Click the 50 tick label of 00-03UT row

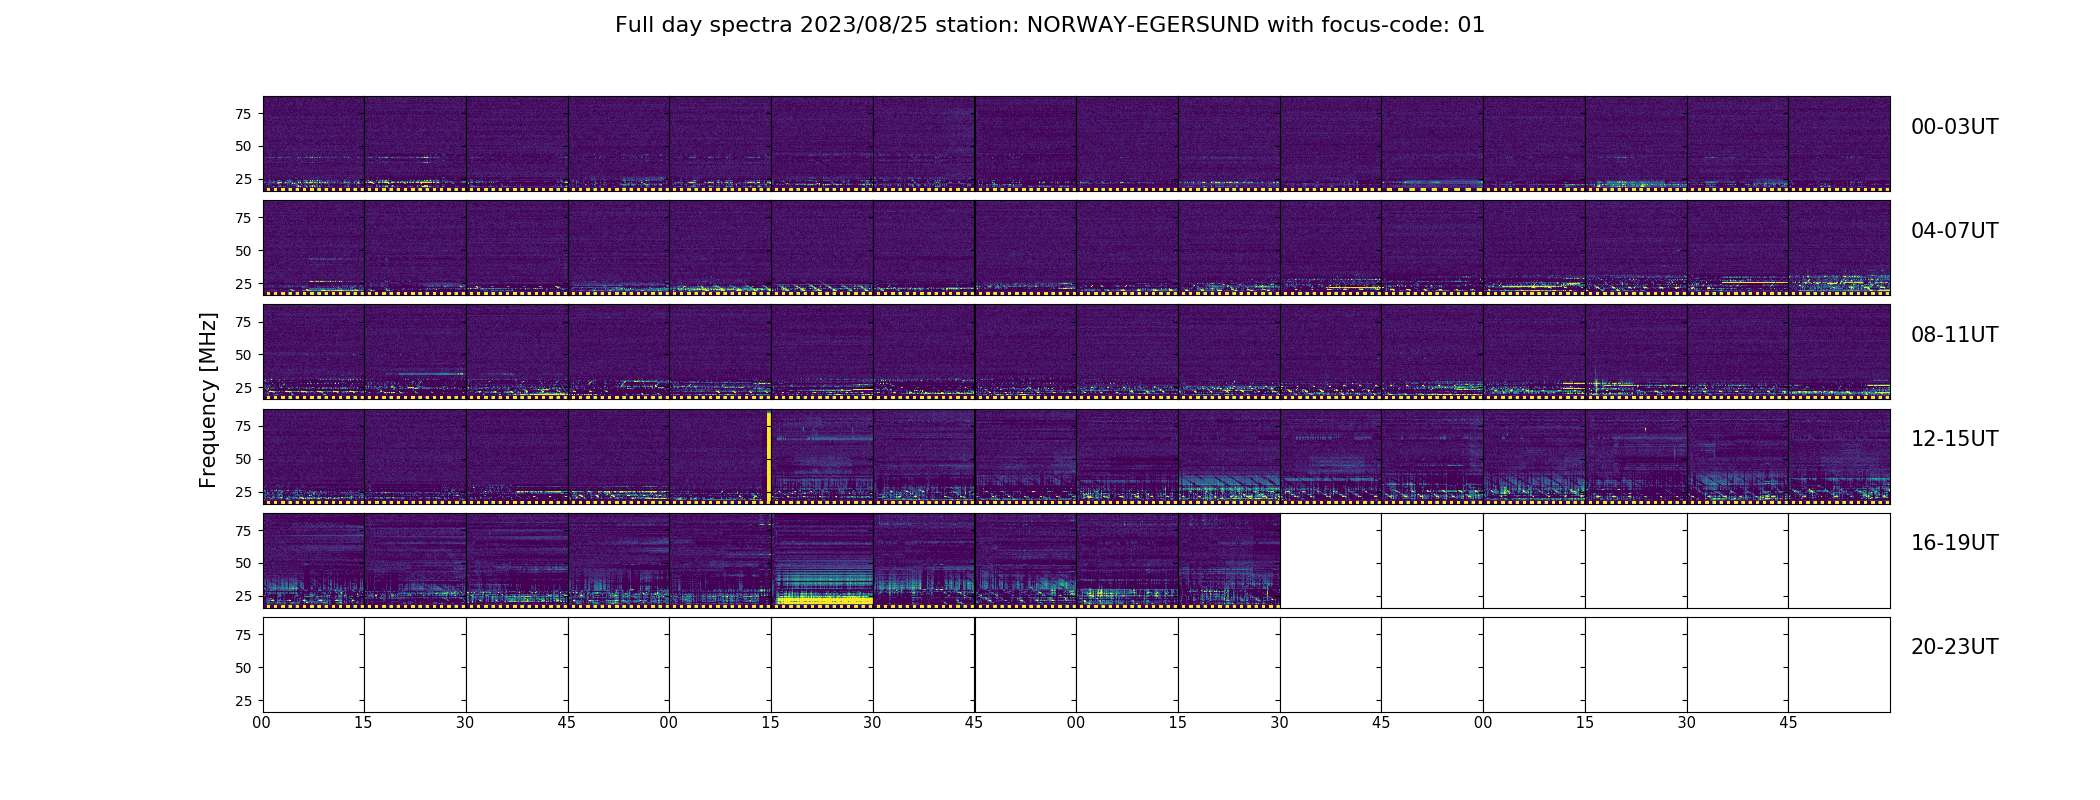point(243,146)
